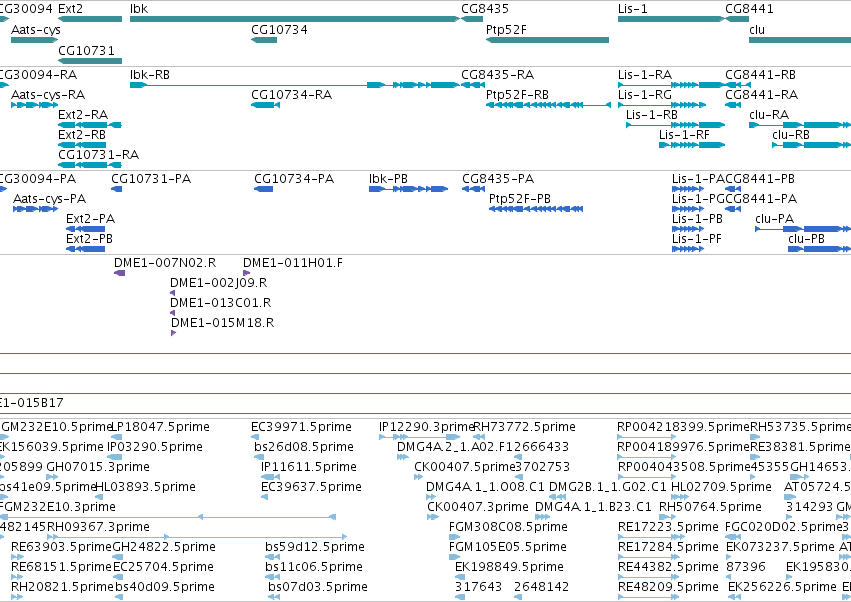Click the Aats-cys-RA transcript label

click(48, 94)
